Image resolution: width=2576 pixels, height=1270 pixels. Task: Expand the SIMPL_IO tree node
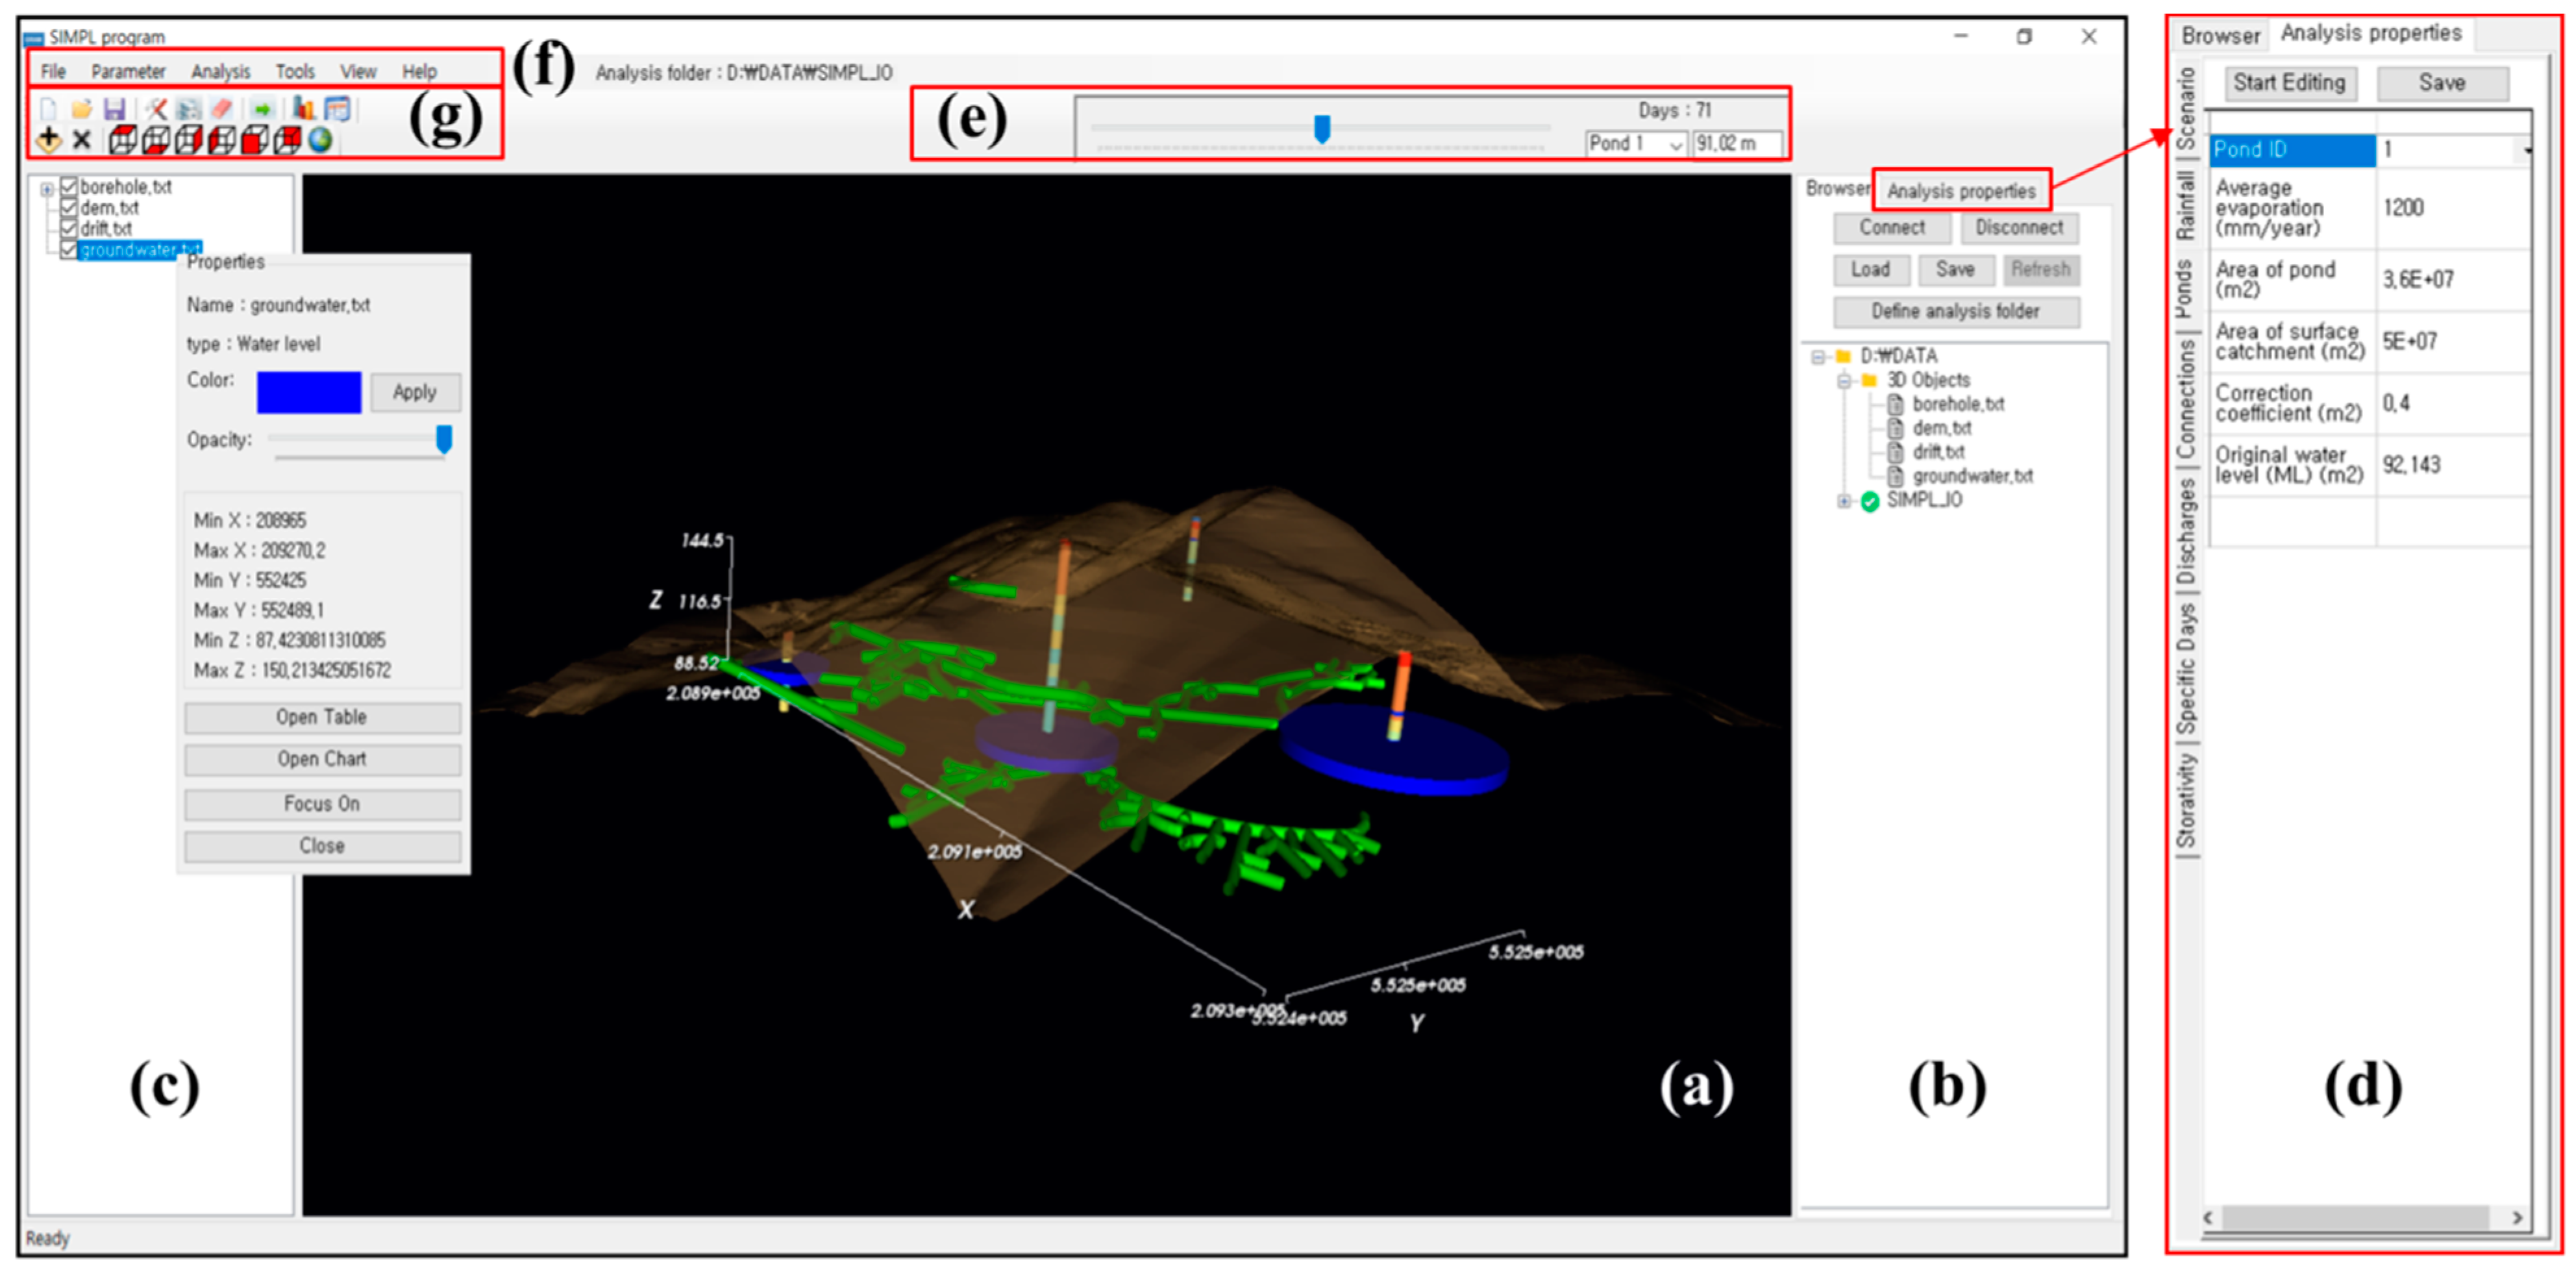point(1844,501)
